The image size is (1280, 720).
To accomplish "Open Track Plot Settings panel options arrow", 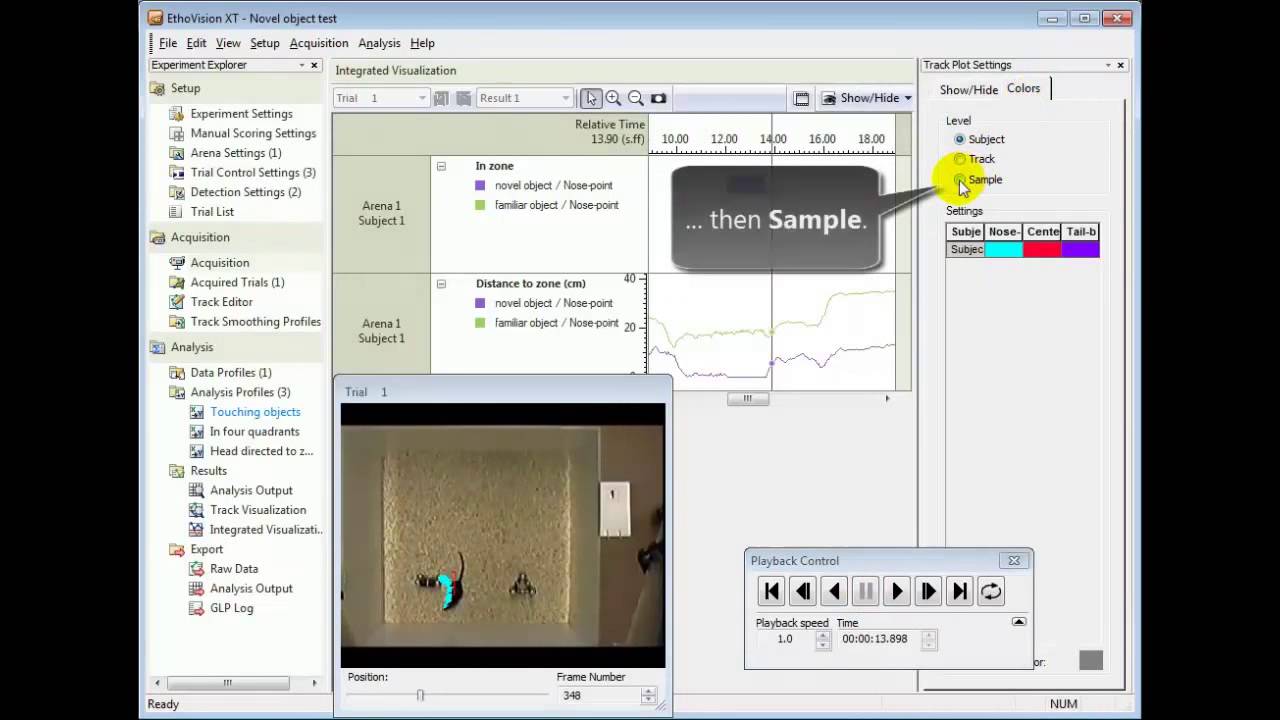I will (x=1108, y=65).
